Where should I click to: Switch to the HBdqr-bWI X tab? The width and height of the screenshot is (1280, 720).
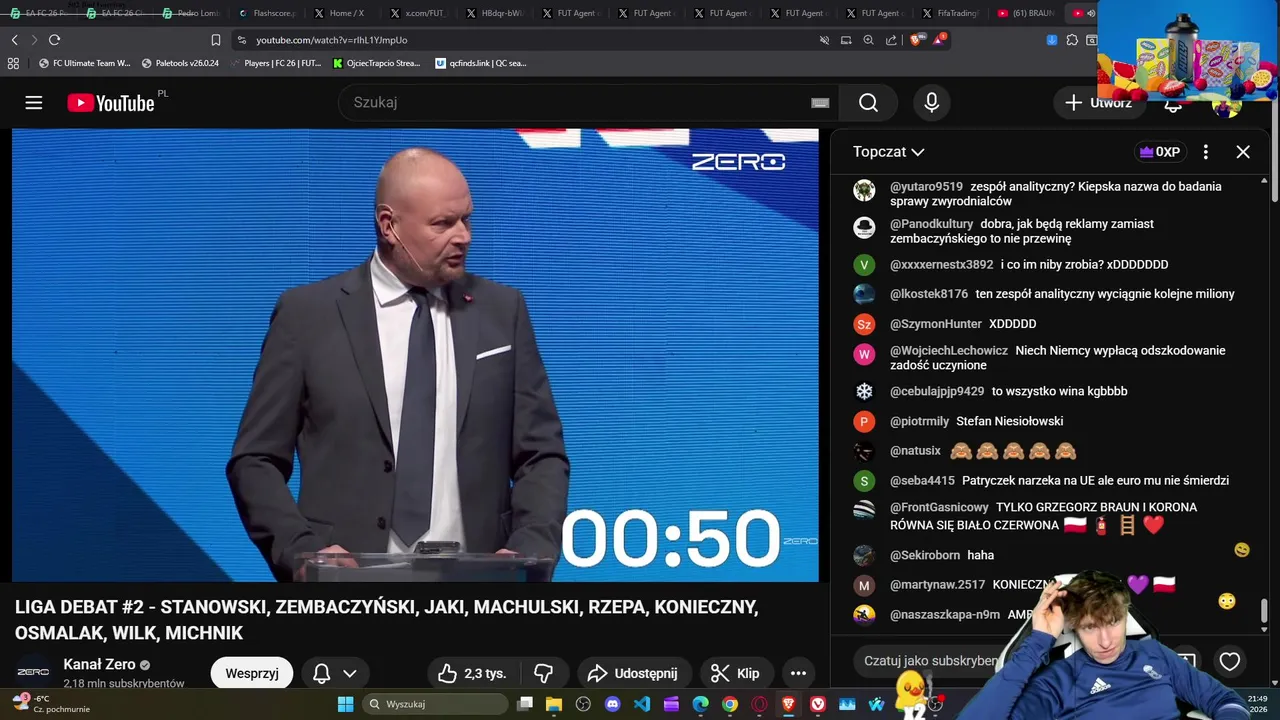(494, 13)
